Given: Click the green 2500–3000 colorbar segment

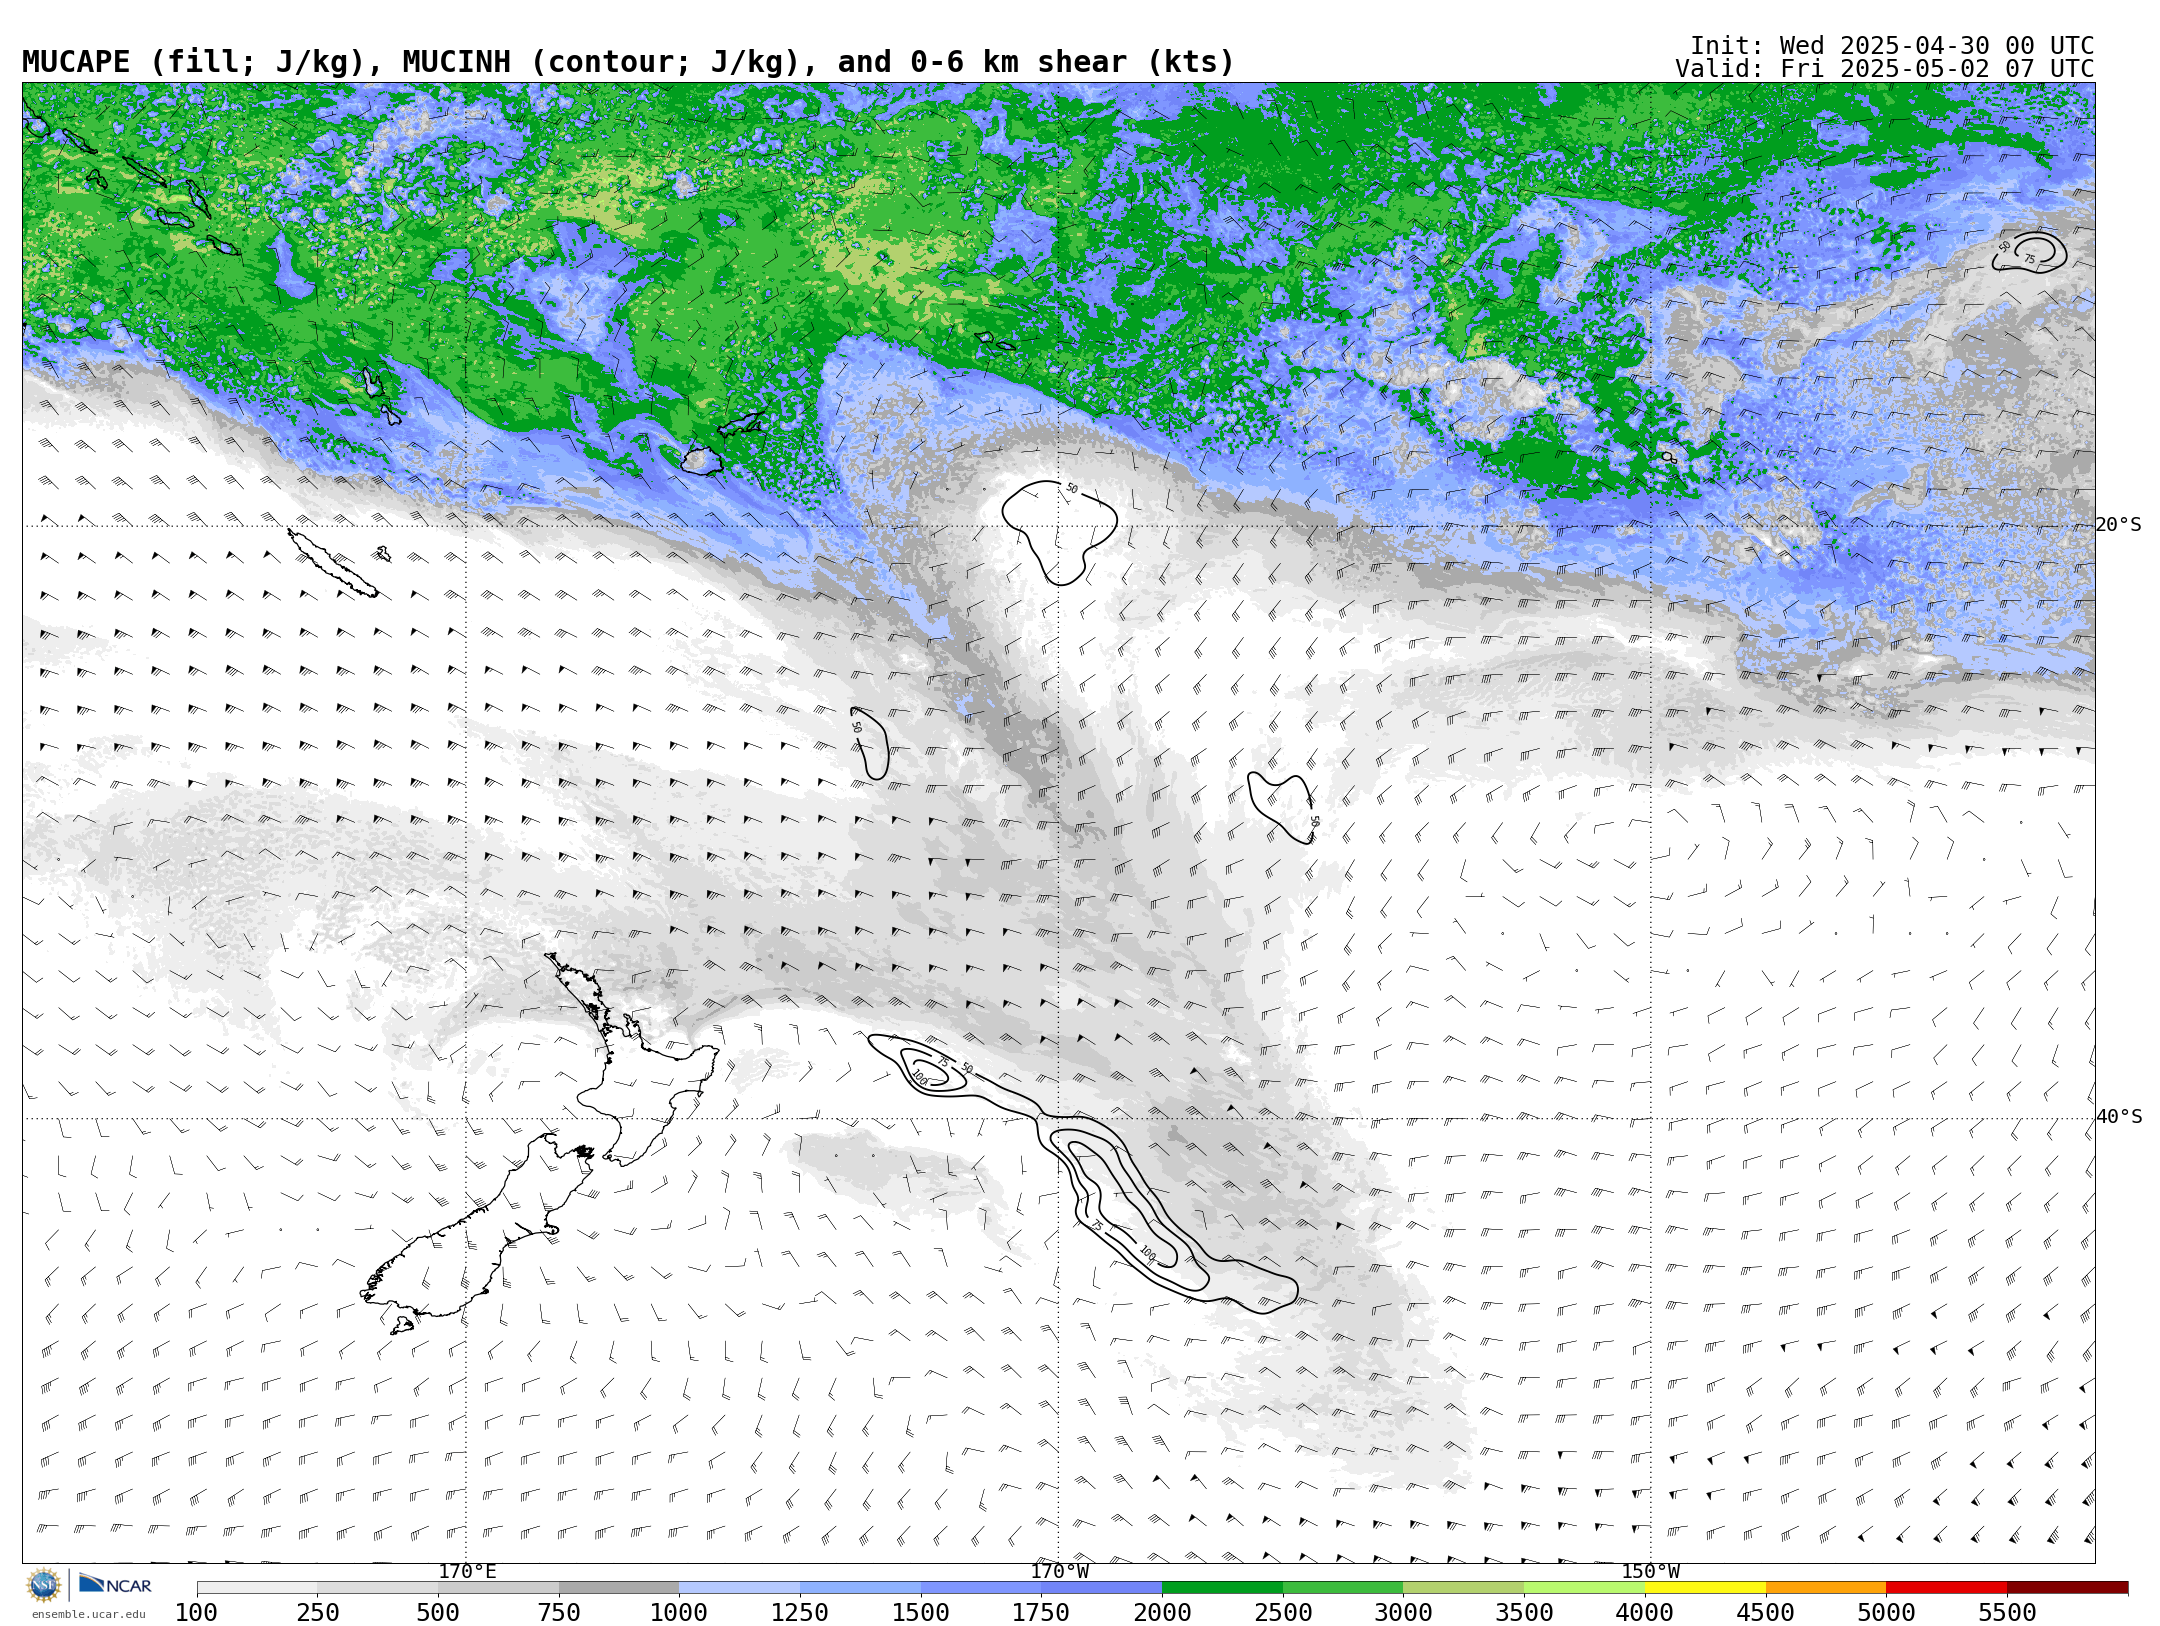Looking at the screenshot, I should click(1343, 1588).
